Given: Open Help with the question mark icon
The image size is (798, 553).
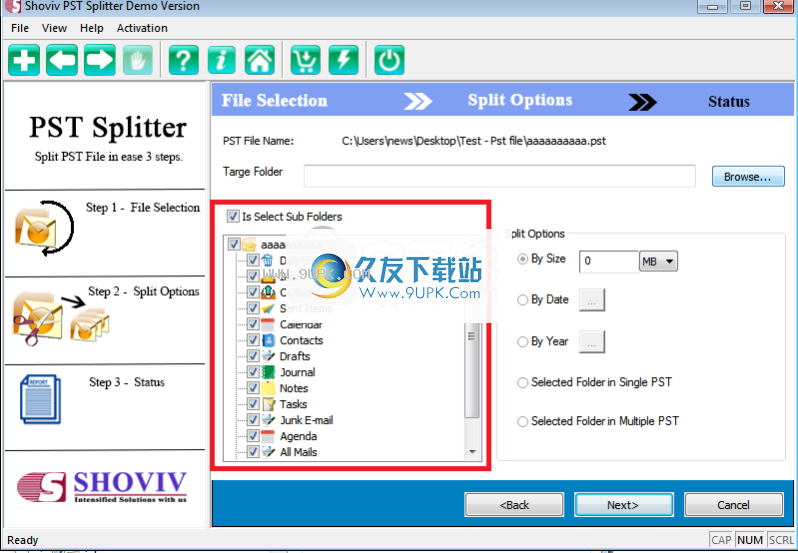Looking at the screenshot, I should coord(184,60).
